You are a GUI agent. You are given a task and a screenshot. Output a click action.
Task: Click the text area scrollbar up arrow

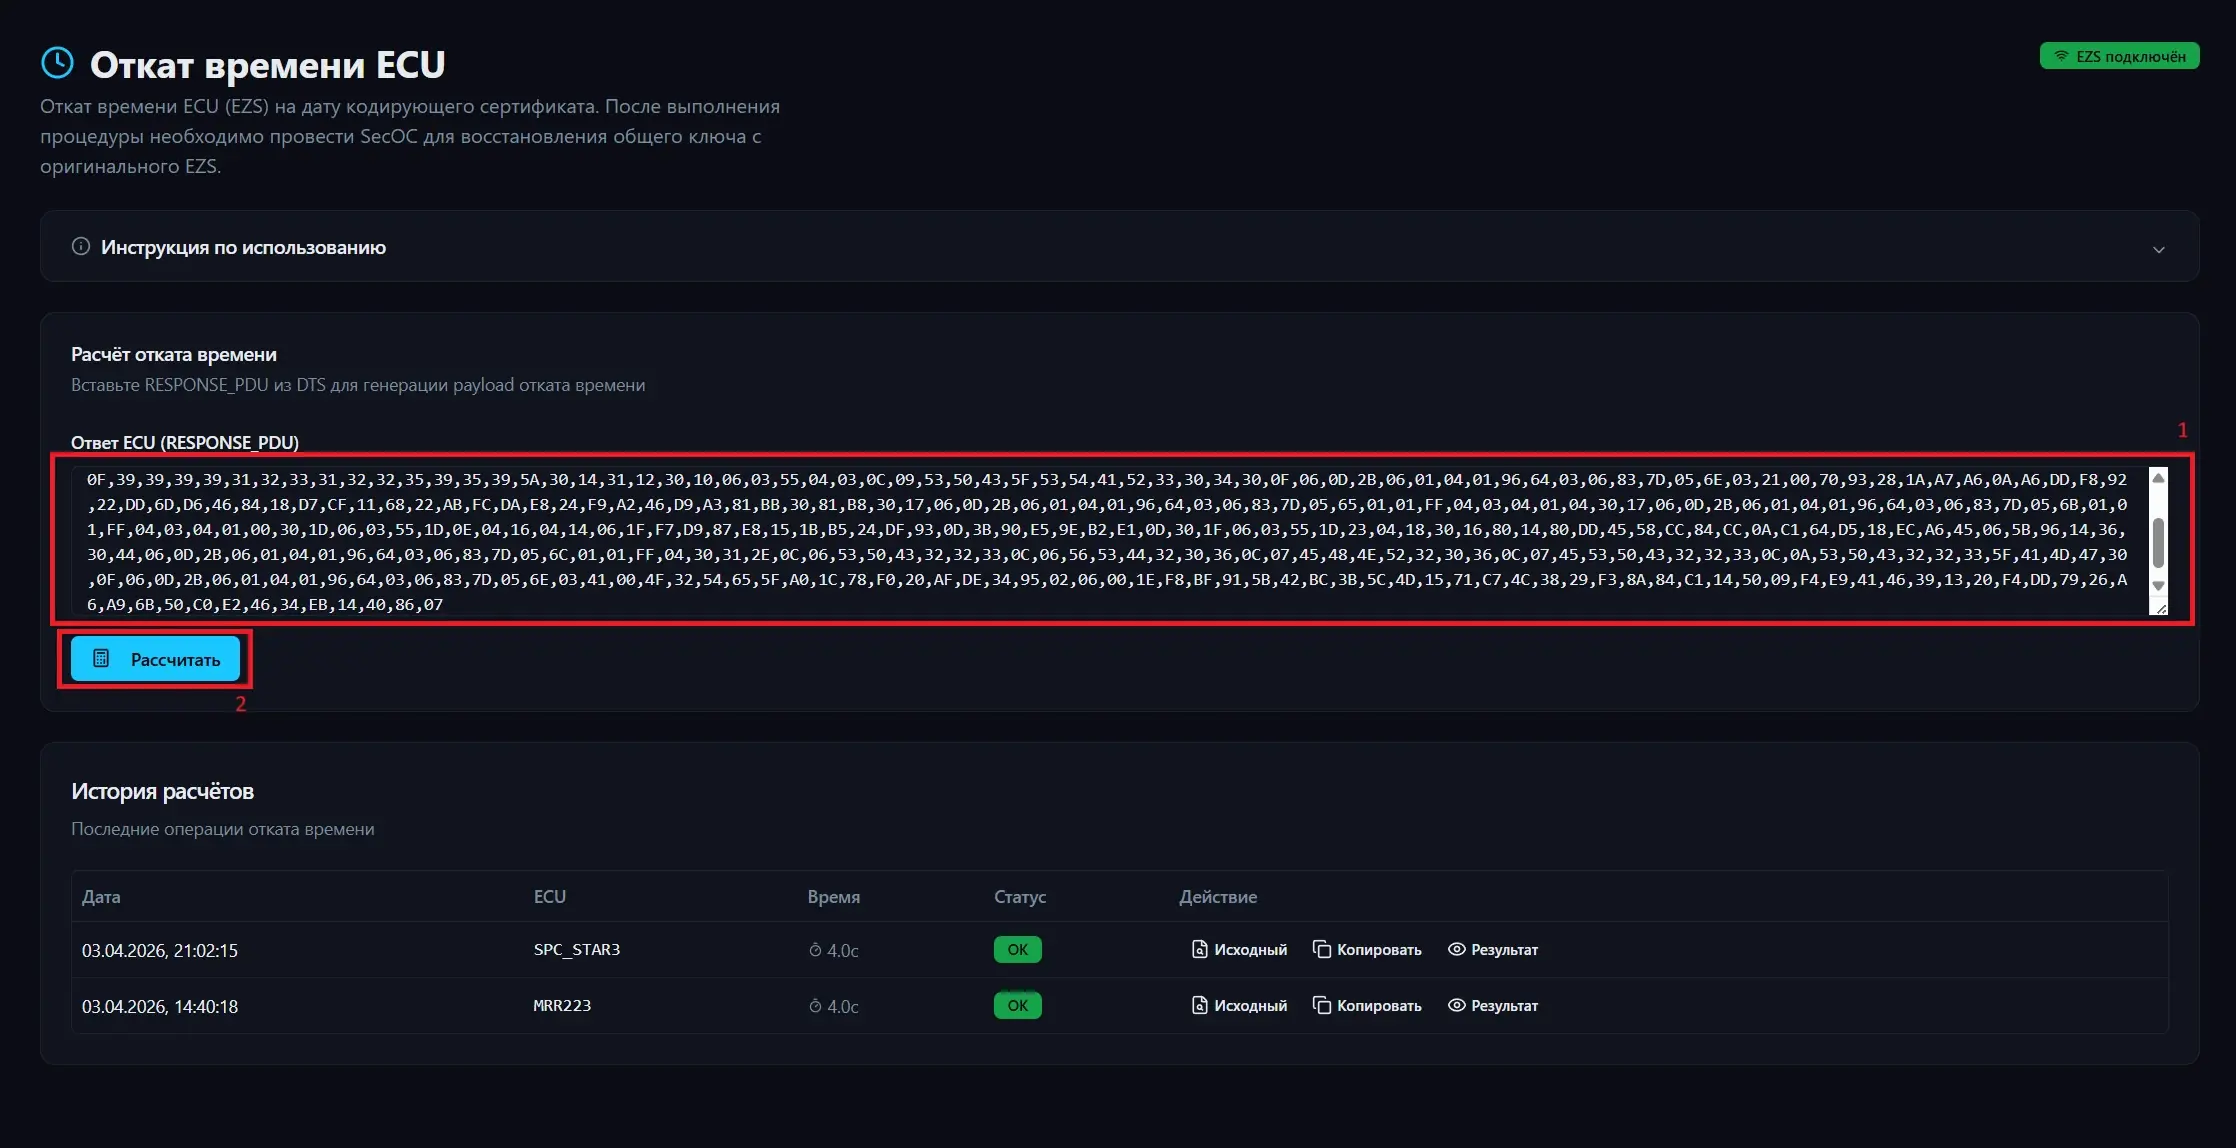tap(2158, 478)
